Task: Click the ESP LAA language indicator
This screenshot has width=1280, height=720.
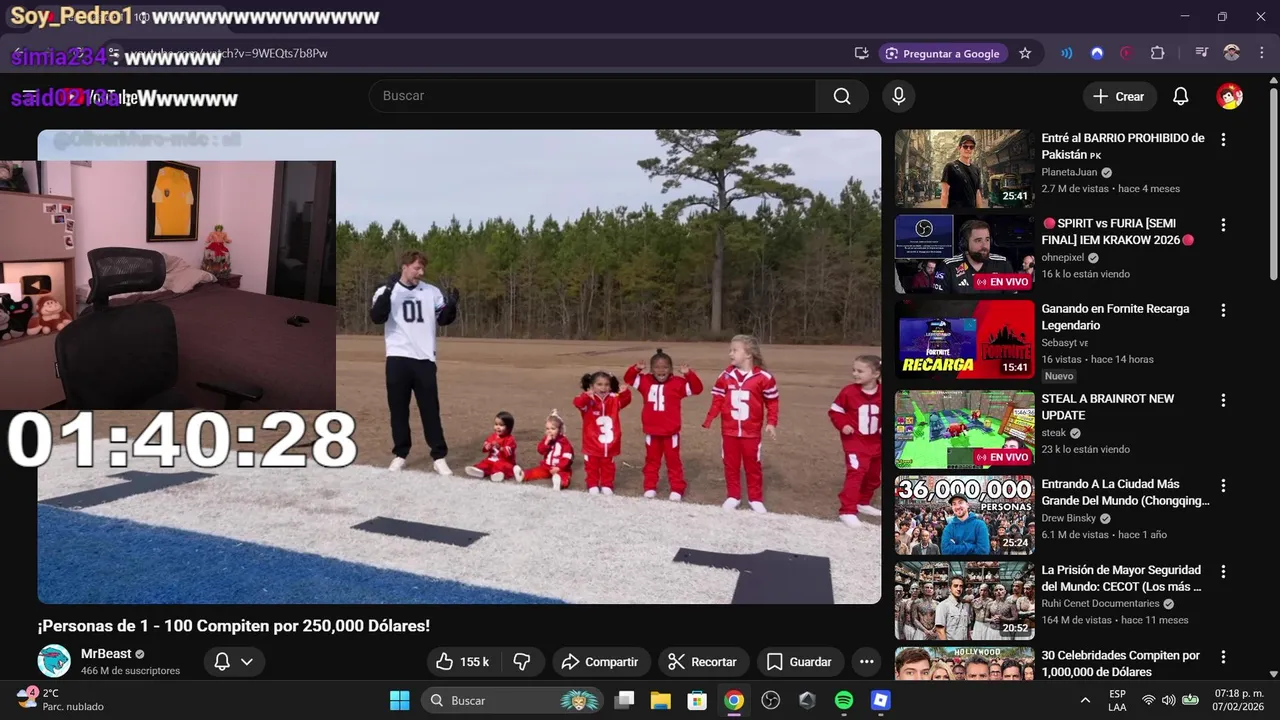Action: coord(1117,700)
